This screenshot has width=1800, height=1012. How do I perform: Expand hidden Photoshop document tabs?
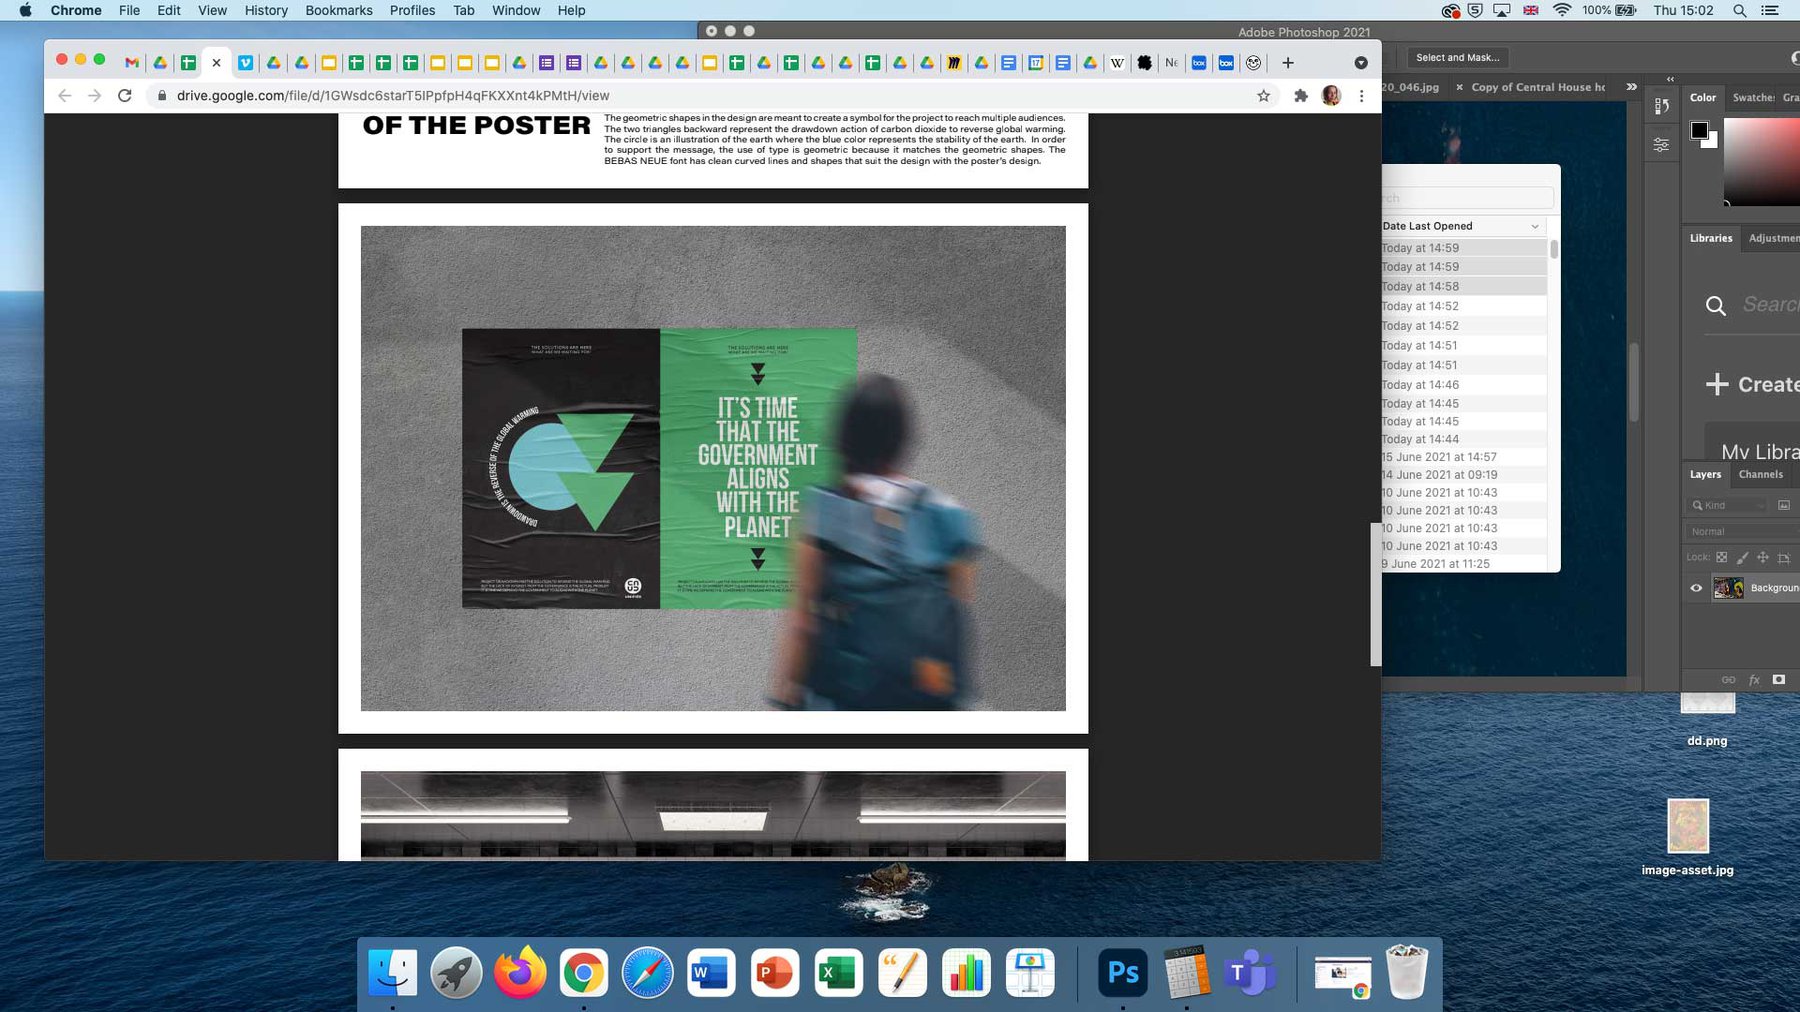tap(1632, 87)
